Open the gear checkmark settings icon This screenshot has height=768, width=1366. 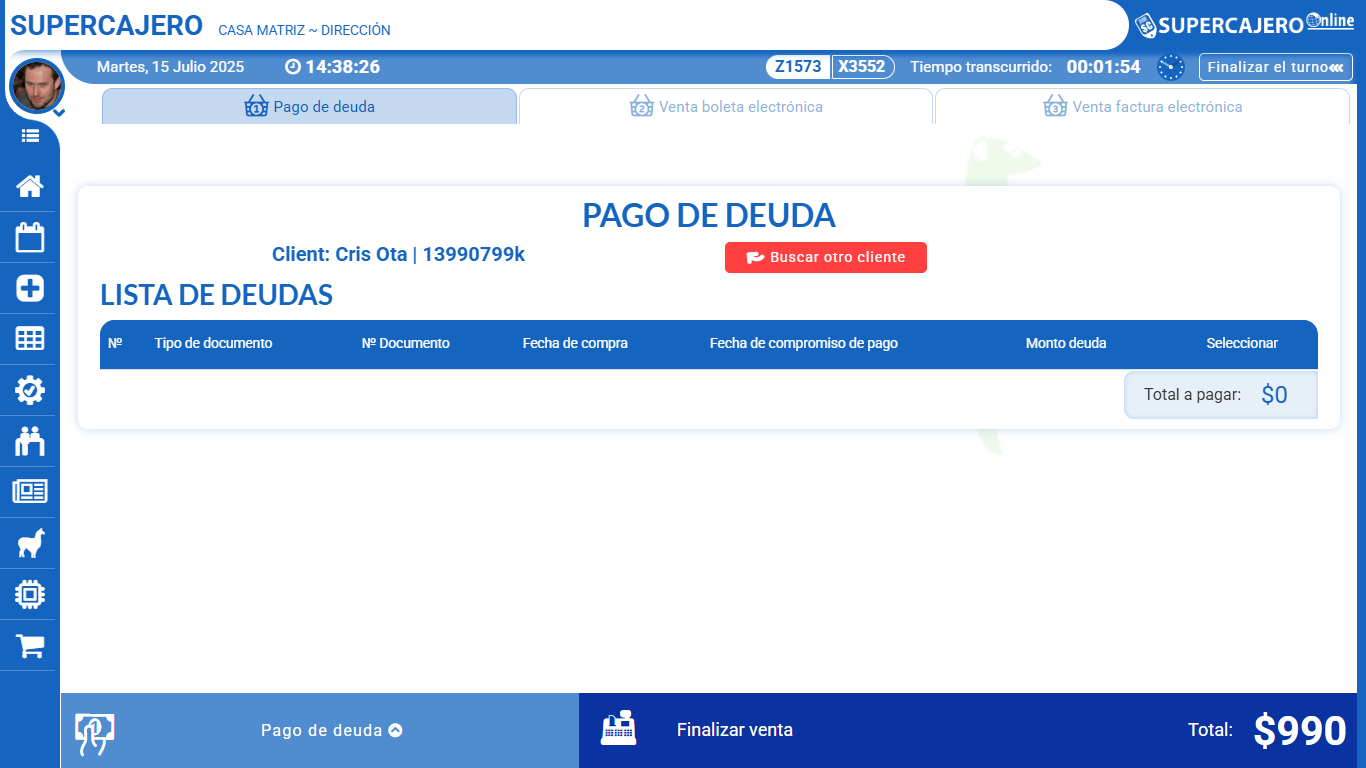tap(30, 390)
